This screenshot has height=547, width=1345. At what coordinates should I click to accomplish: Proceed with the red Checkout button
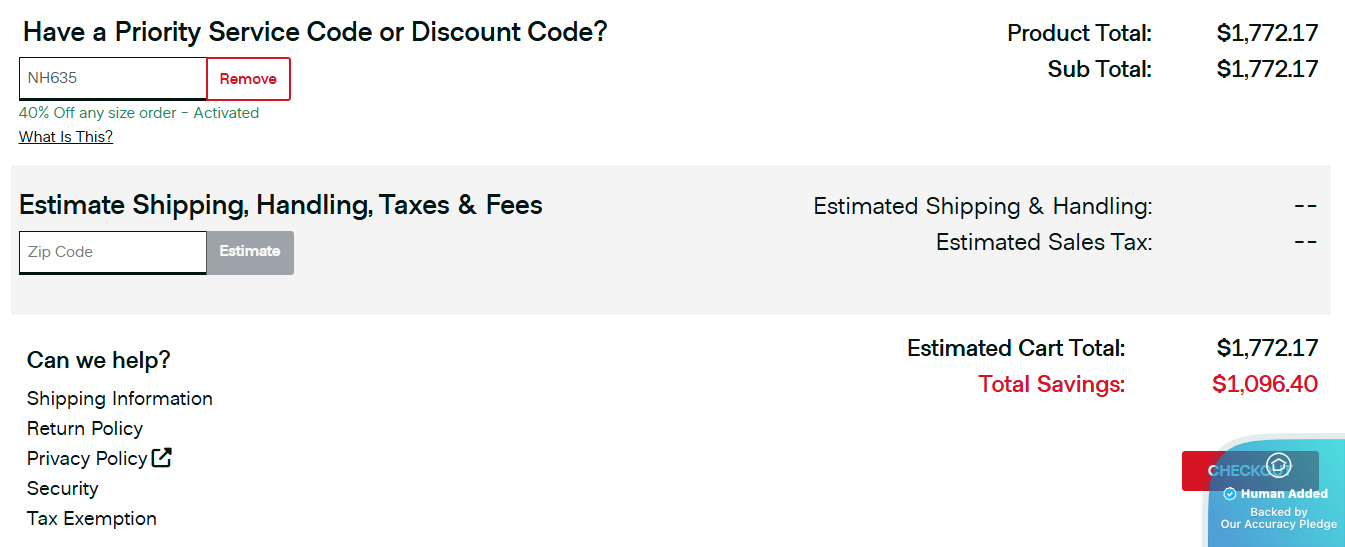(x=1250, y=471)
